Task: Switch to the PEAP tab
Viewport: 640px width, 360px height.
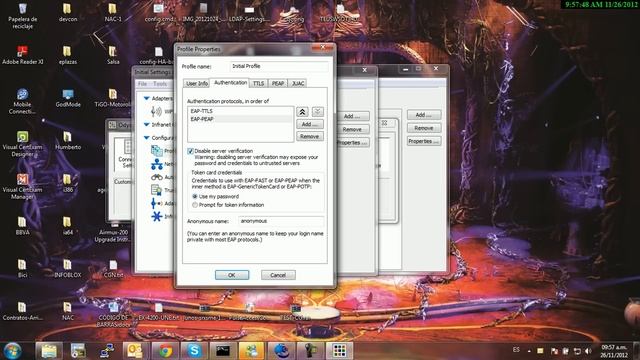Action: coord(278,83)
